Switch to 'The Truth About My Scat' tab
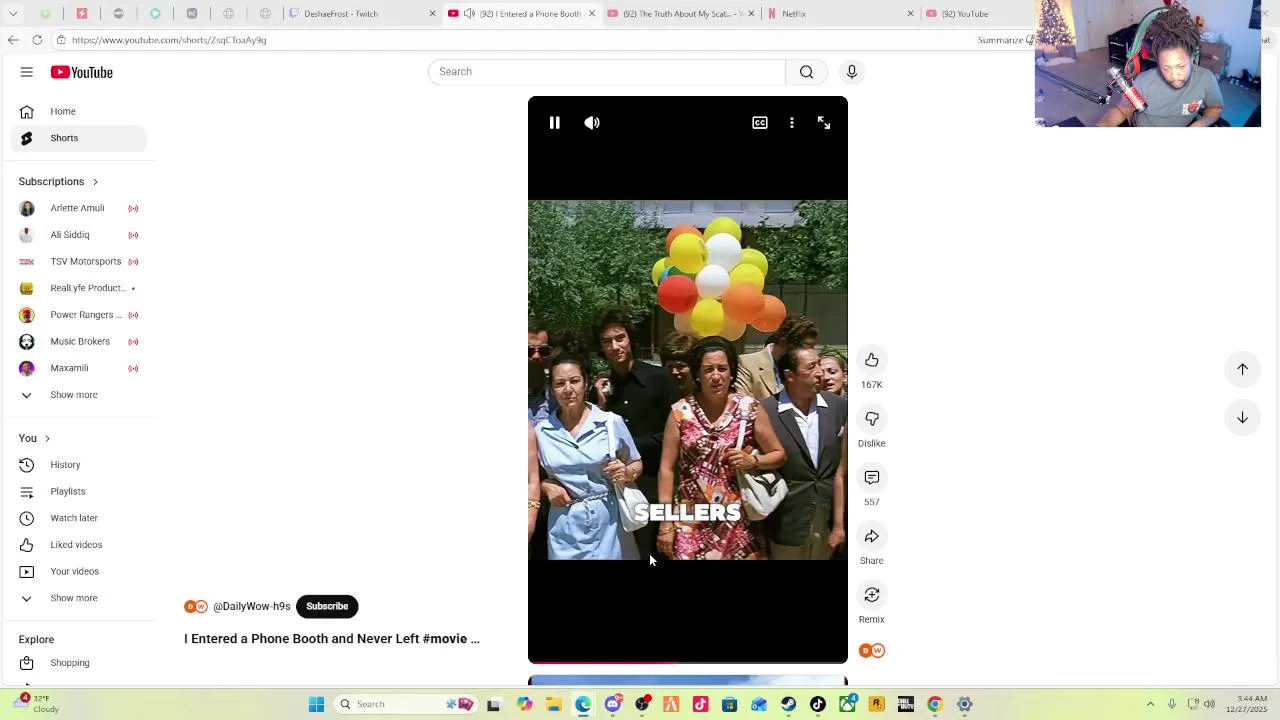This screenshot has width=1280, height=720. tap(680, 13)
